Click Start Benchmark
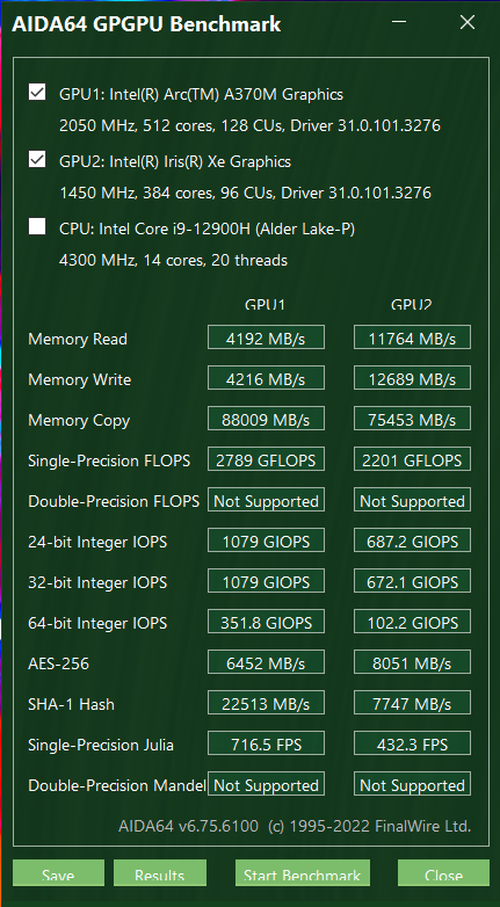 302,873
